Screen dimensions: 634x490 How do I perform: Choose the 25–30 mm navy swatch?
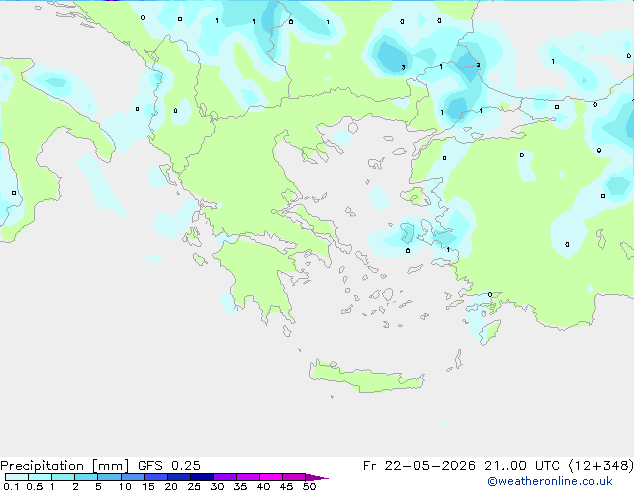coord(202,477)
